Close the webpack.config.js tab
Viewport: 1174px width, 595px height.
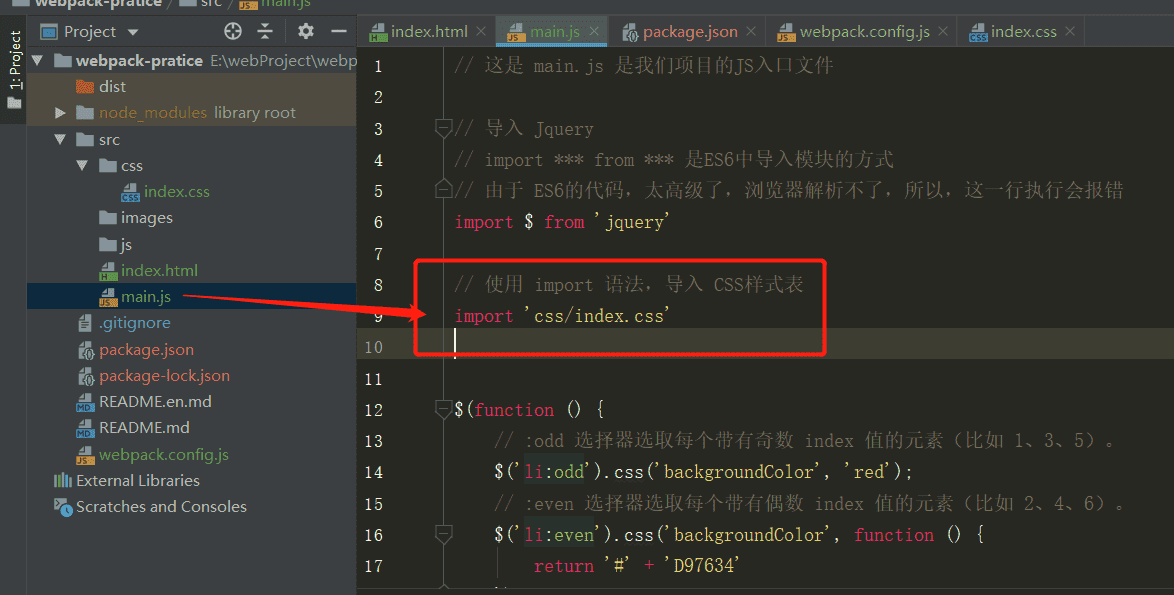point(943,31)
